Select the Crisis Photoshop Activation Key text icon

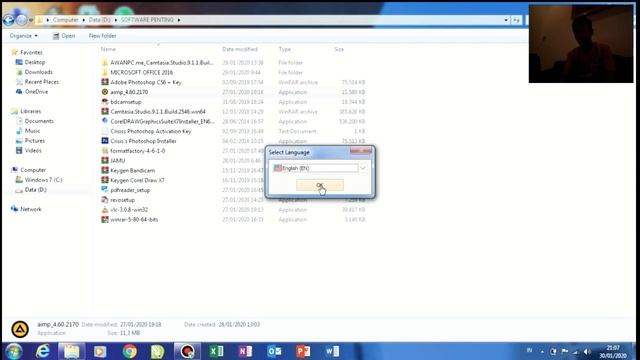[105, 131]
